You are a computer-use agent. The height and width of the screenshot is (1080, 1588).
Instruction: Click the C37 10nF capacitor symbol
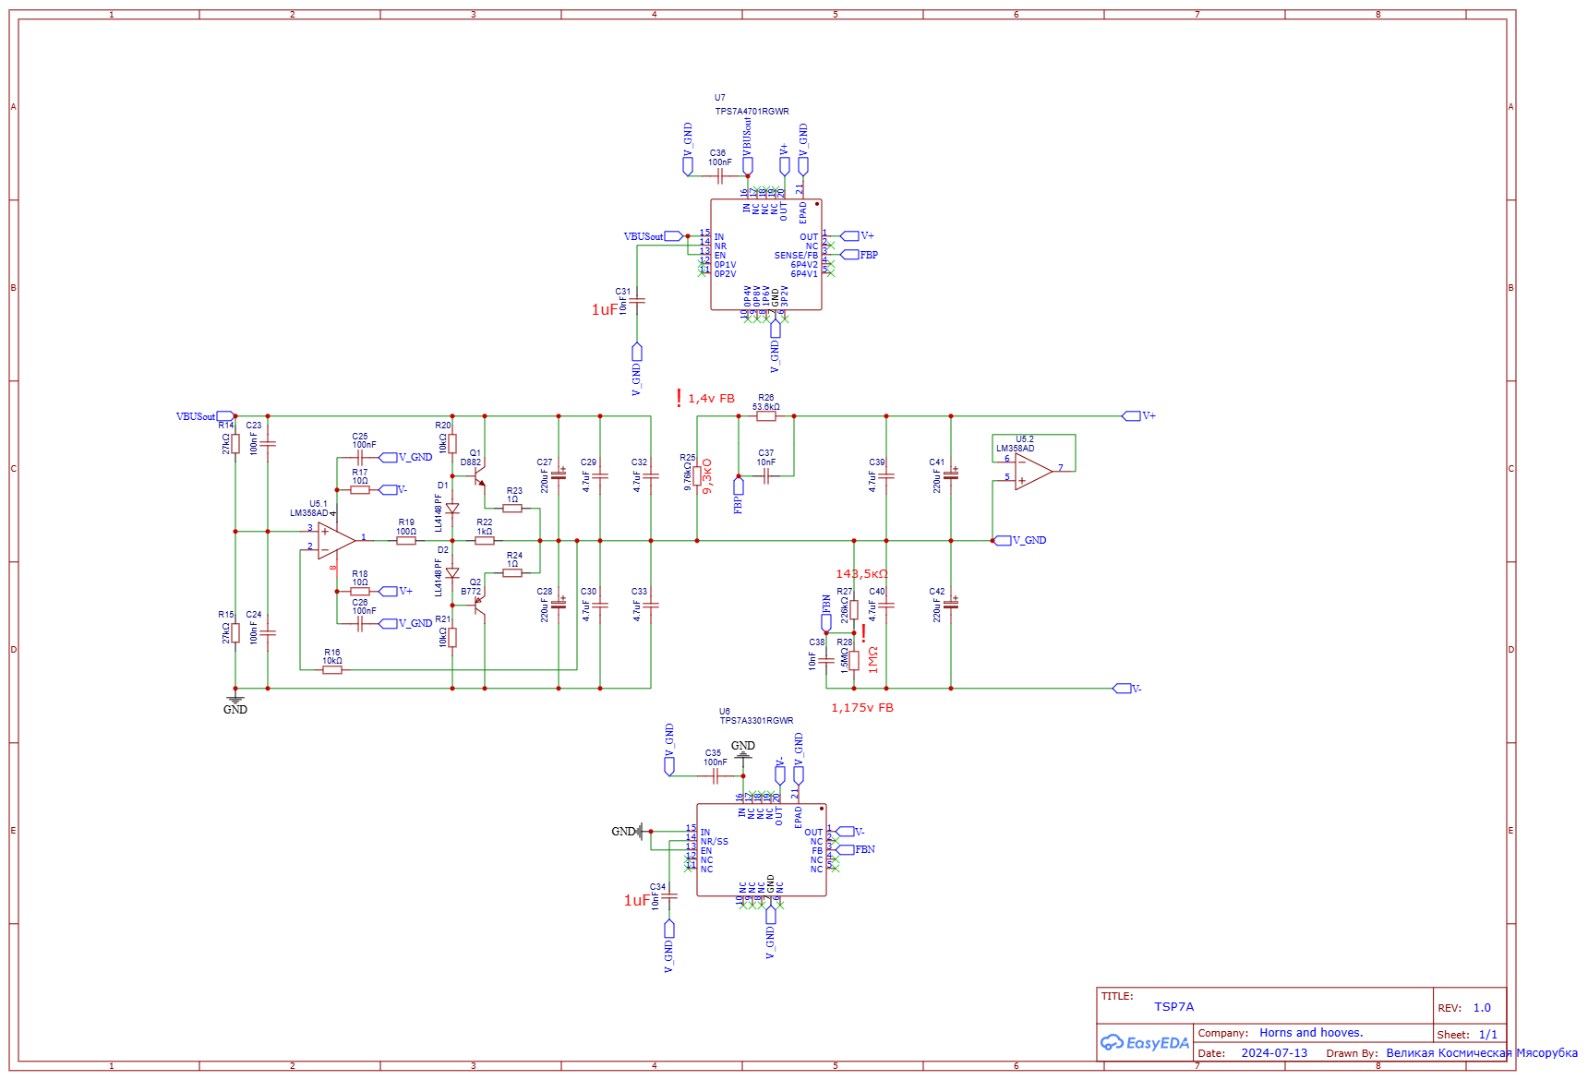[766, 476]
